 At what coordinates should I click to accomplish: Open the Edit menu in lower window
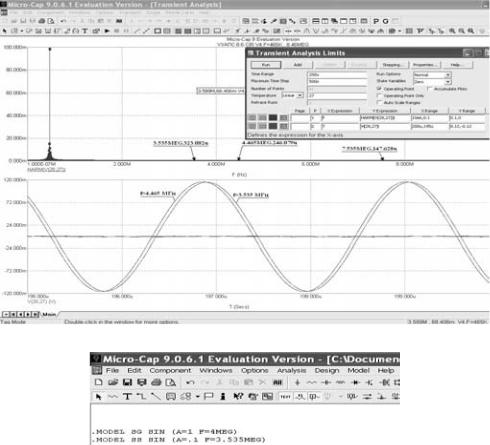coord(134,370)
